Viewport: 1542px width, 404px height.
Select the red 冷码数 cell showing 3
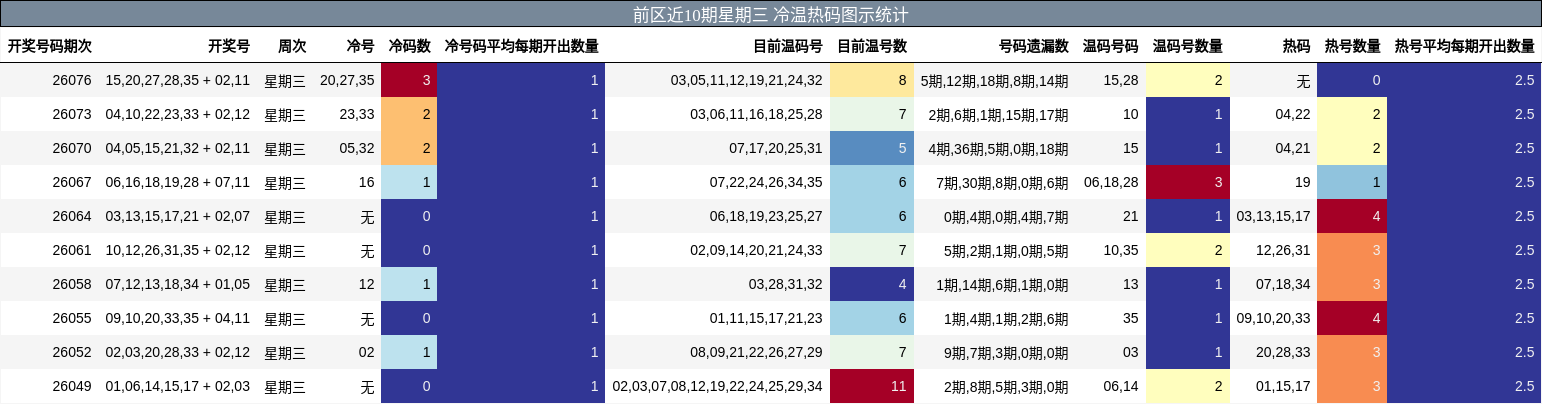[x=409, y=80]
